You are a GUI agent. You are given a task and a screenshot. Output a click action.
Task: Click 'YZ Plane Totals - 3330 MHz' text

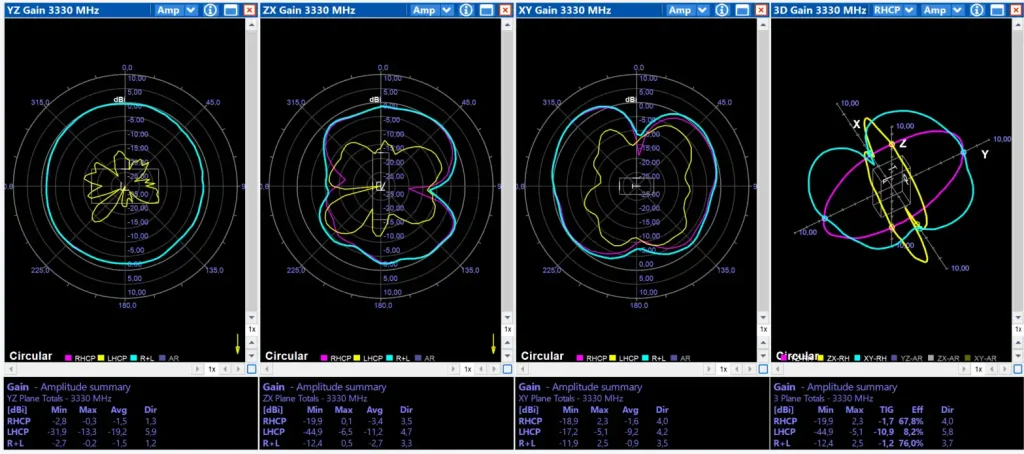point(60,398)
